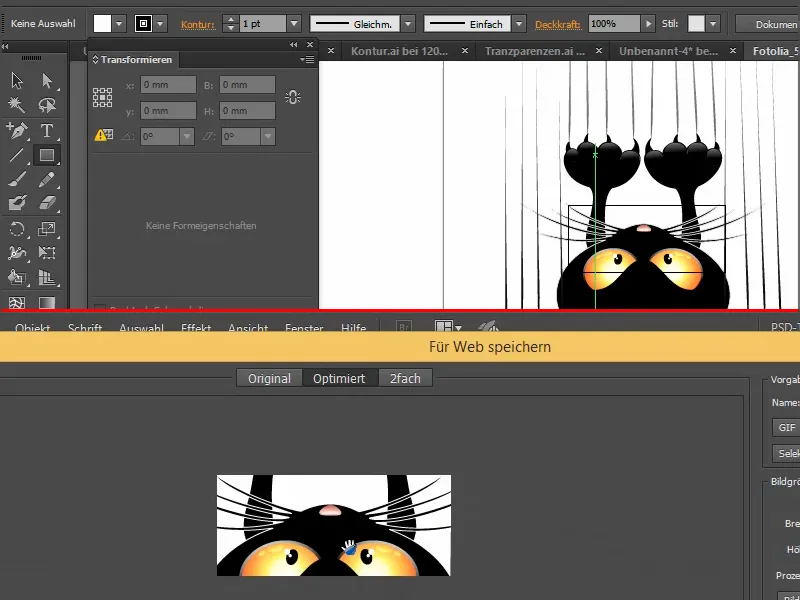Screen dimensions: 800x600
Task: Select the Pen tool
Action: (x=17, y=131)
